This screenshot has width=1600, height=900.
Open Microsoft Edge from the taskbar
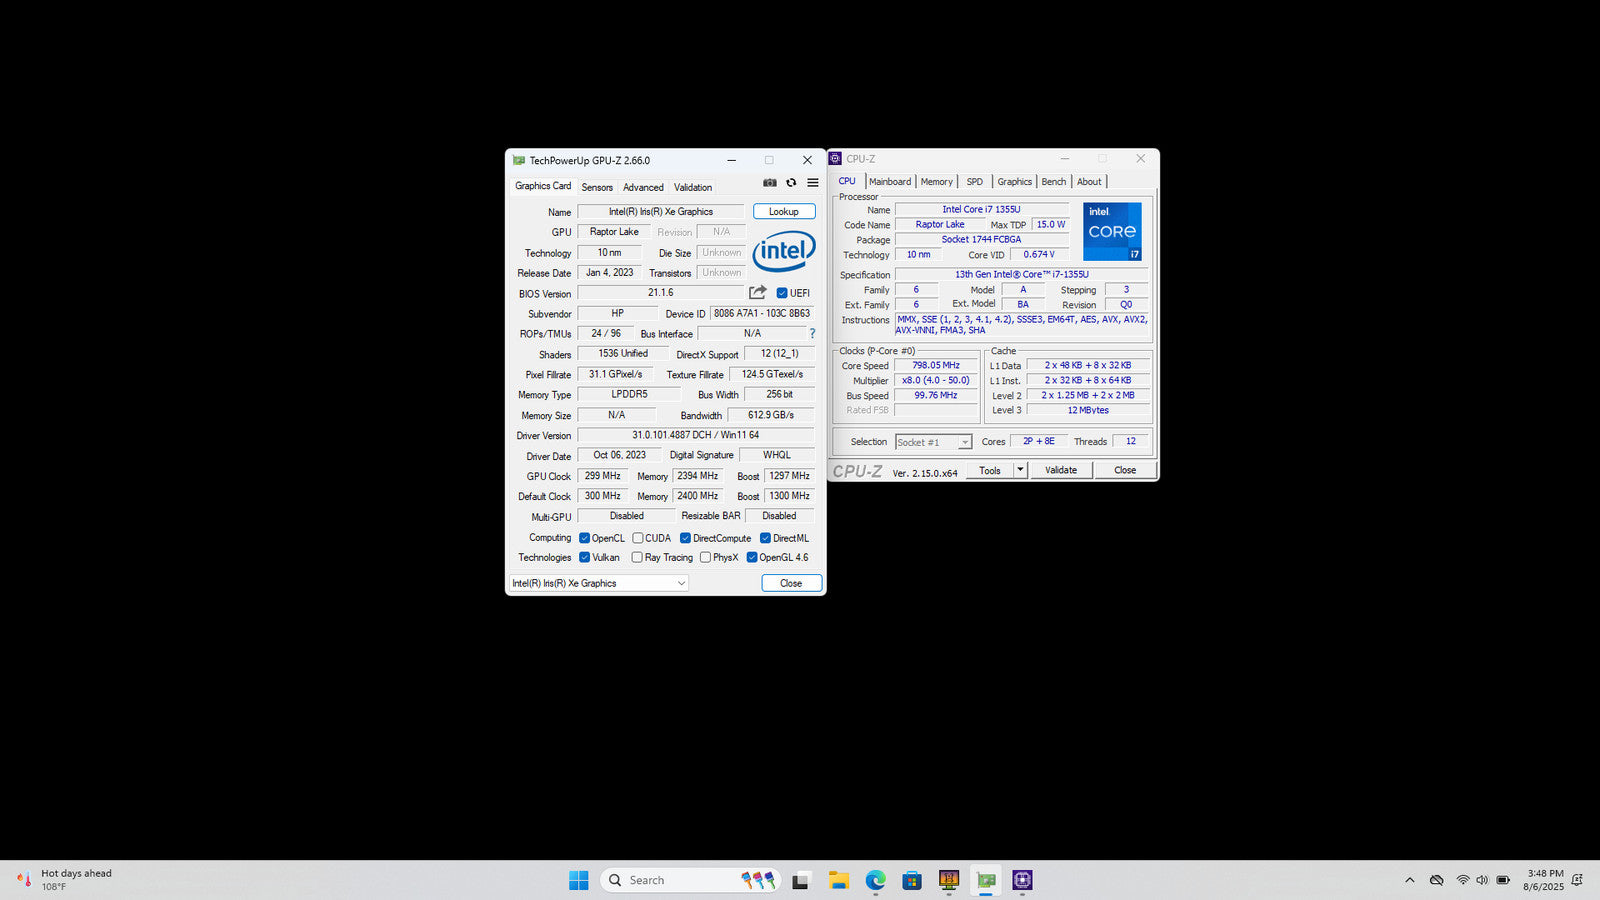(x=875, y=880)
